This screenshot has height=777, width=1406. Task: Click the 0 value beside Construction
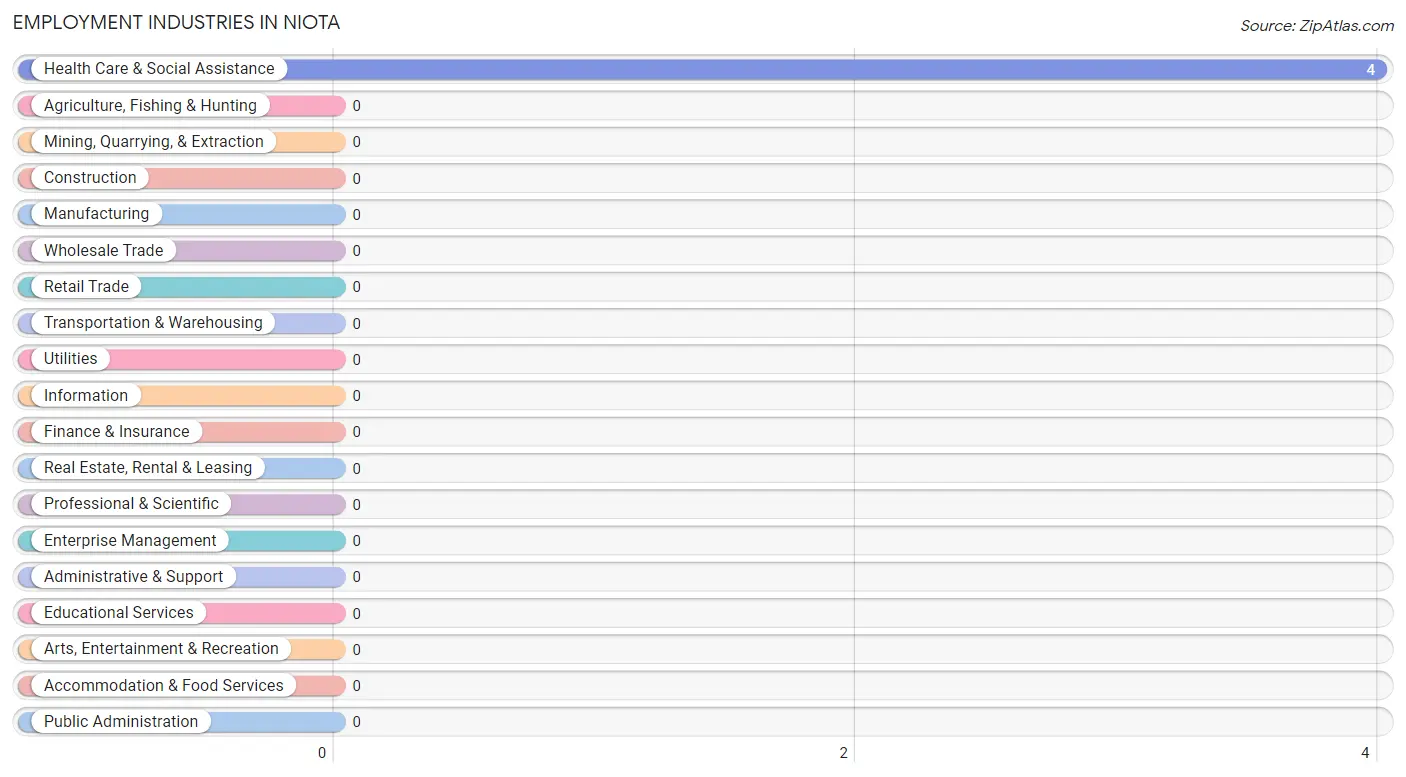[356, 179]
